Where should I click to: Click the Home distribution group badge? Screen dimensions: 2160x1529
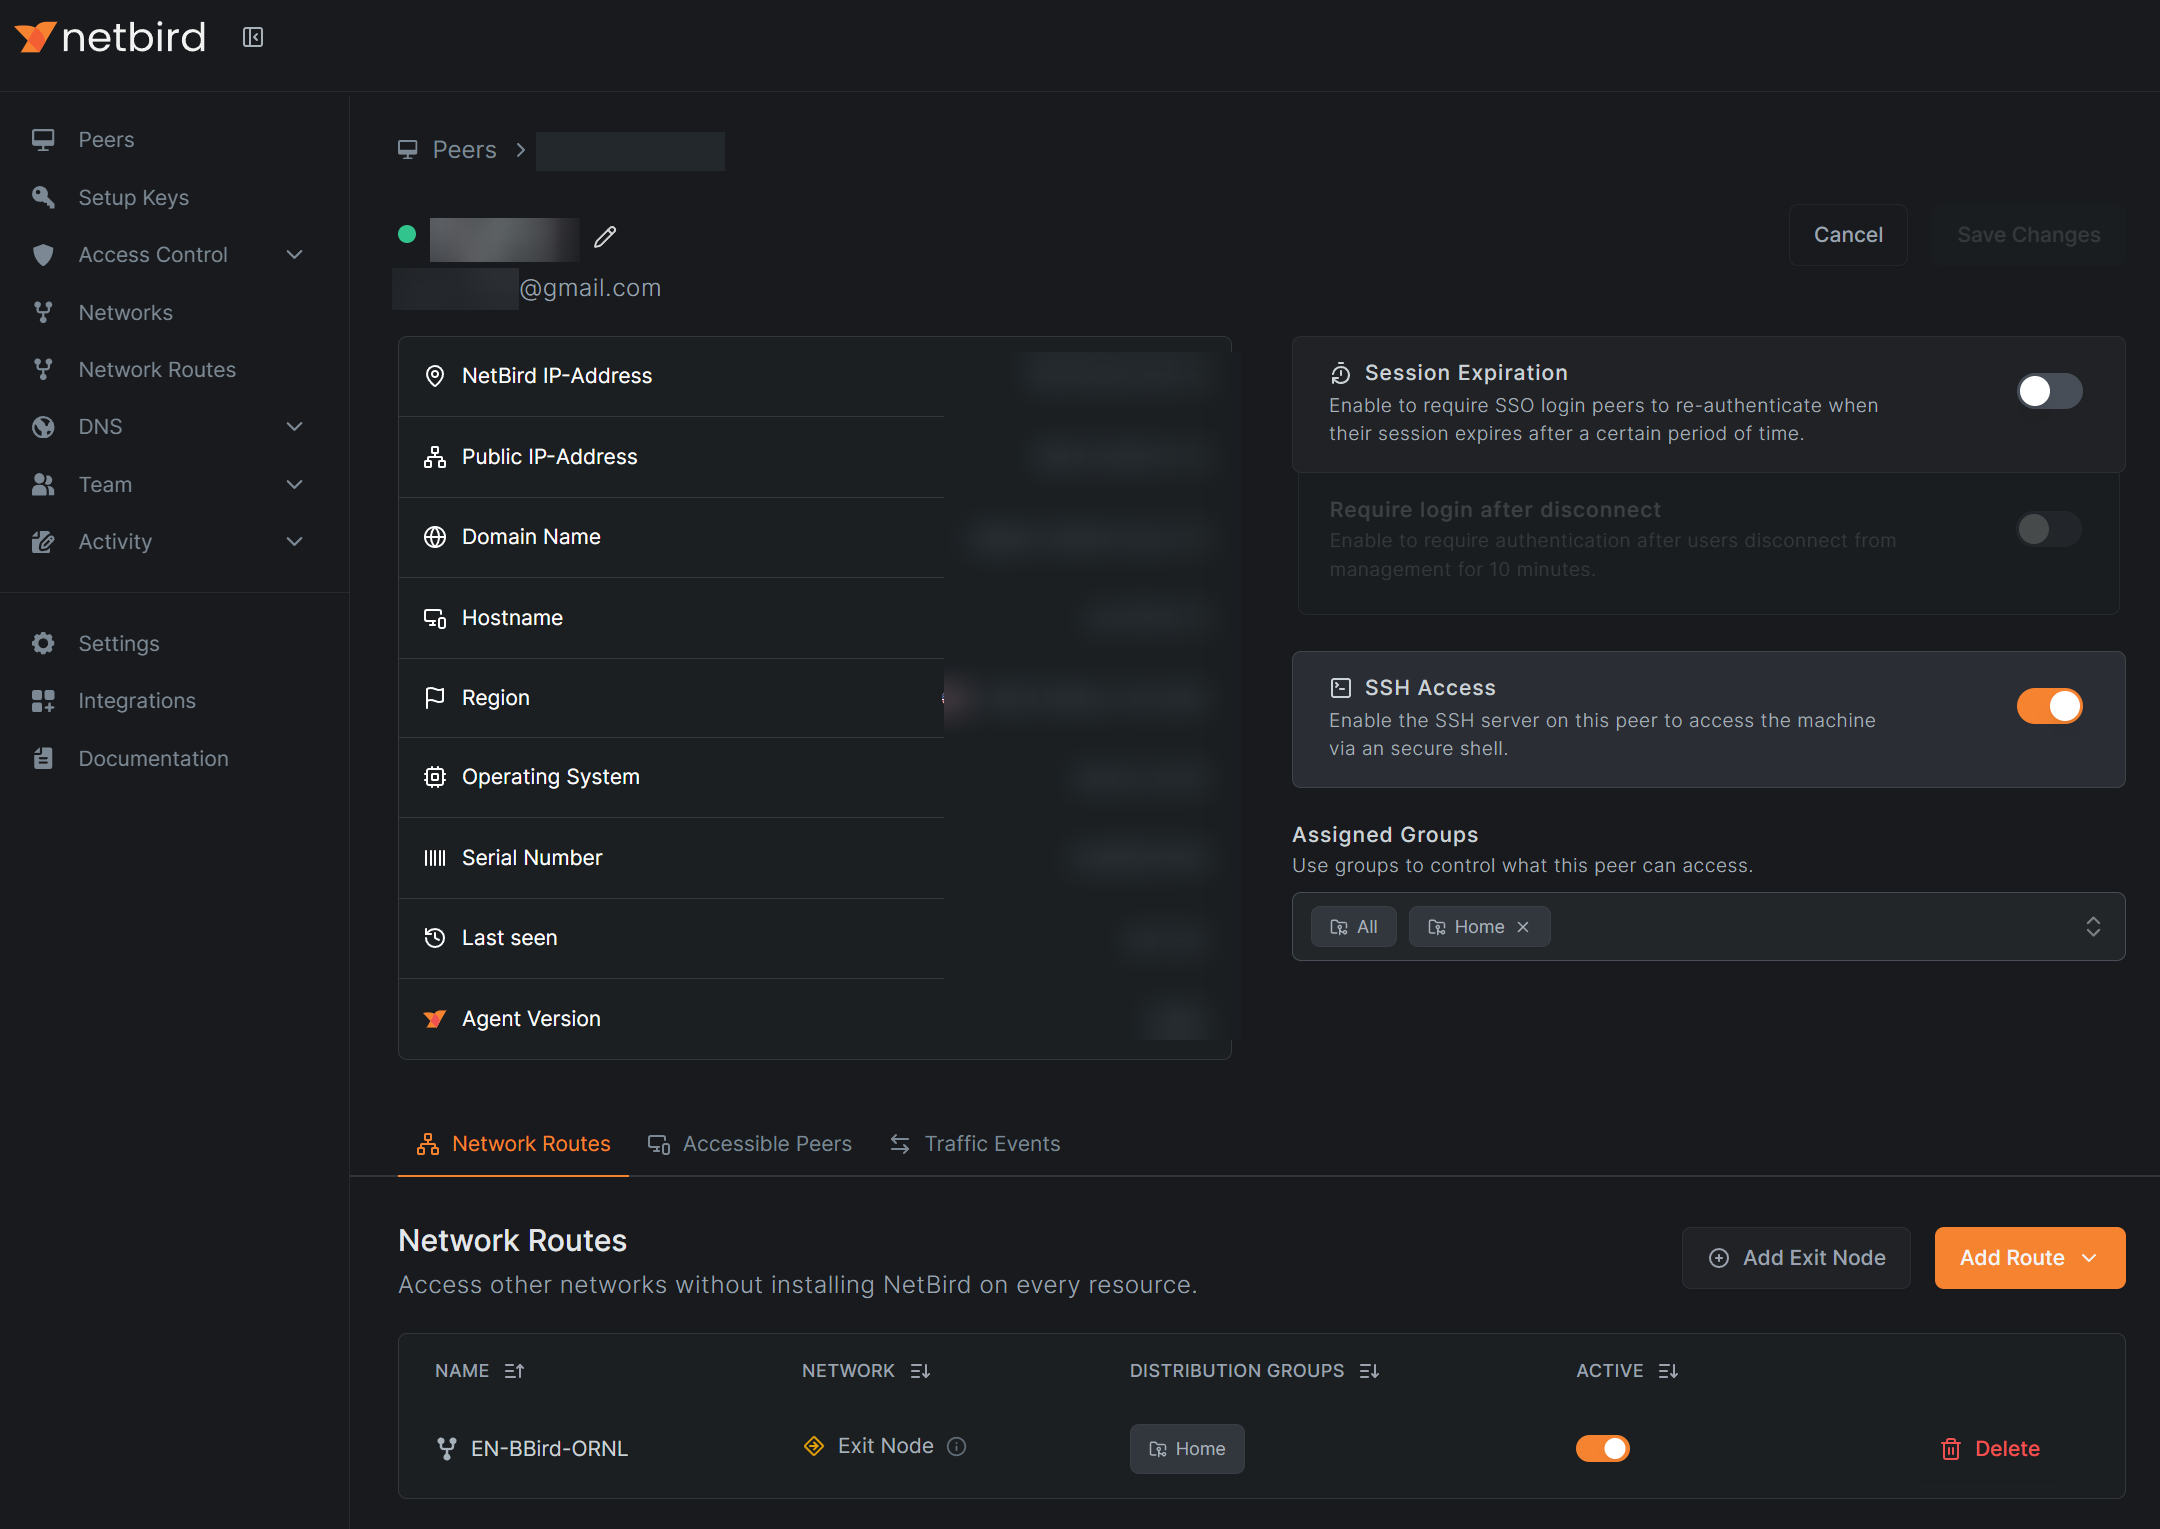(1187, 1448)
